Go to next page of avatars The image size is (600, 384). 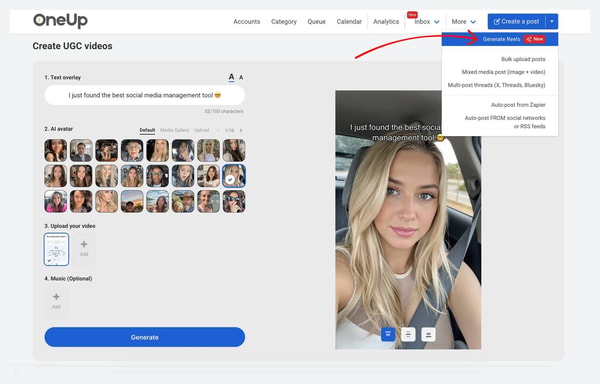click(x=241, y=130)
